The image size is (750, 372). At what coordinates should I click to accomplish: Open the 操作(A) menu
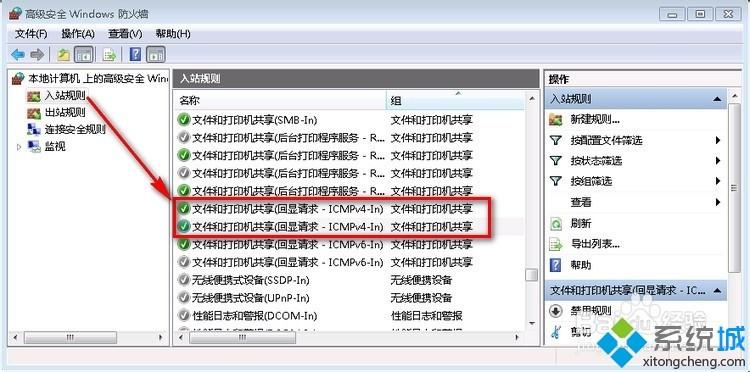pyautogui.click(x=78, y=34)
